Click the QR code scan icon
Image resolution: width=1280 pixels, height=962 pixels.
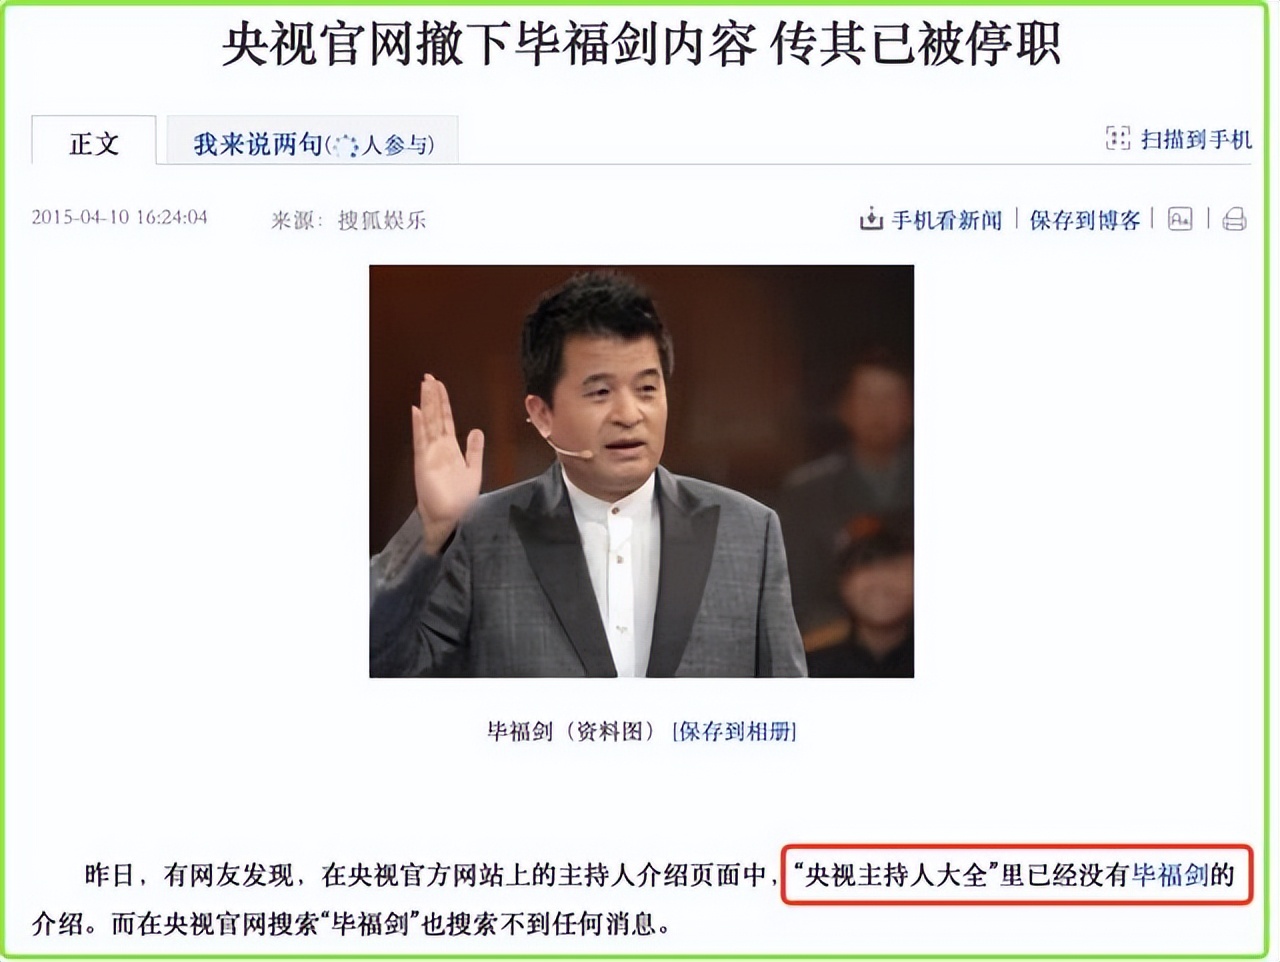1118,139
